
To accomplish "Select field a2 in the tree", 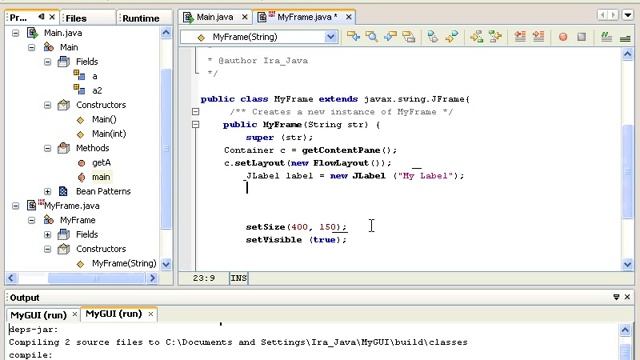I will click(x=97, y=90).
